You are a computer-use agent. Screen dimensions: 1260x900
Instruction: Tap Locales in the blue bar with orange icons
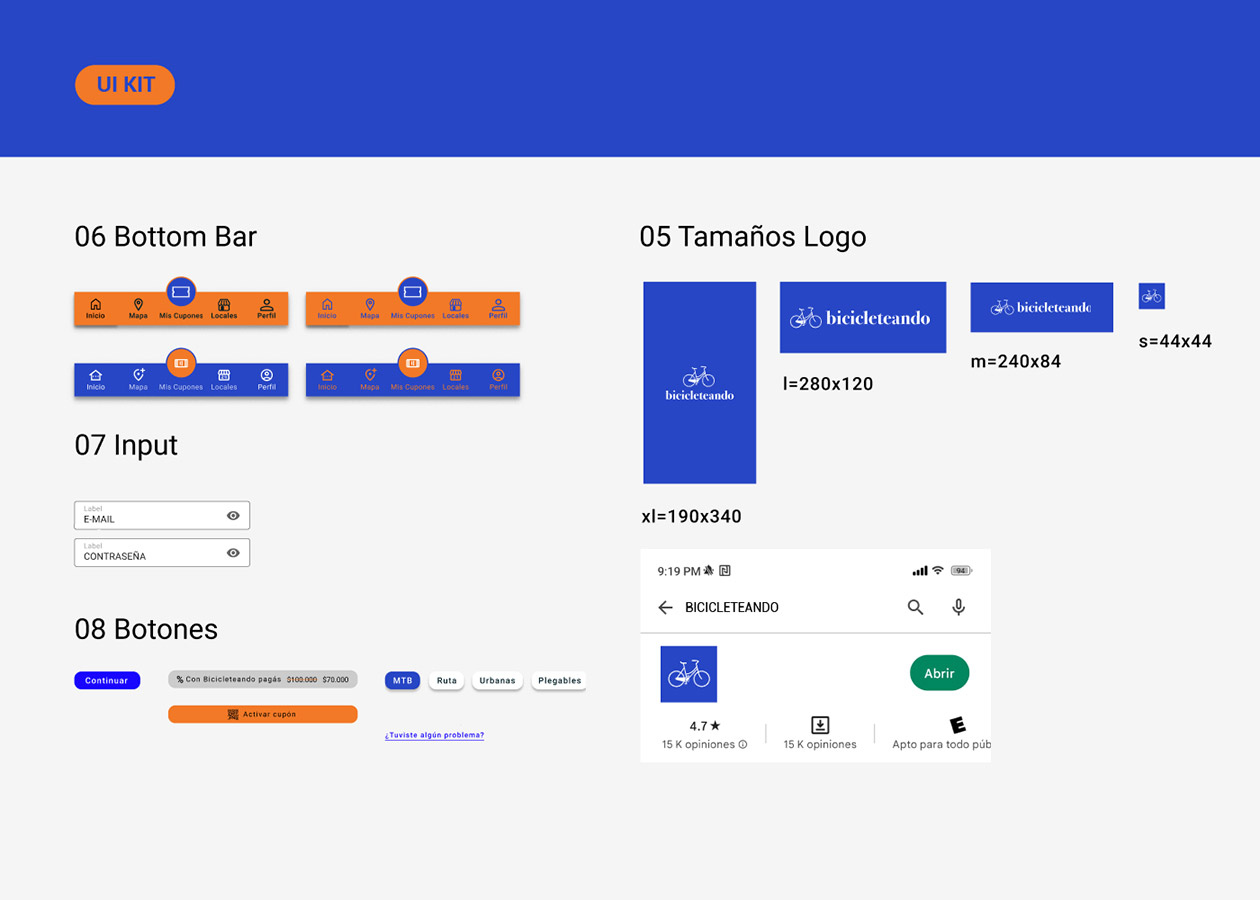click(x=456, y=380)
